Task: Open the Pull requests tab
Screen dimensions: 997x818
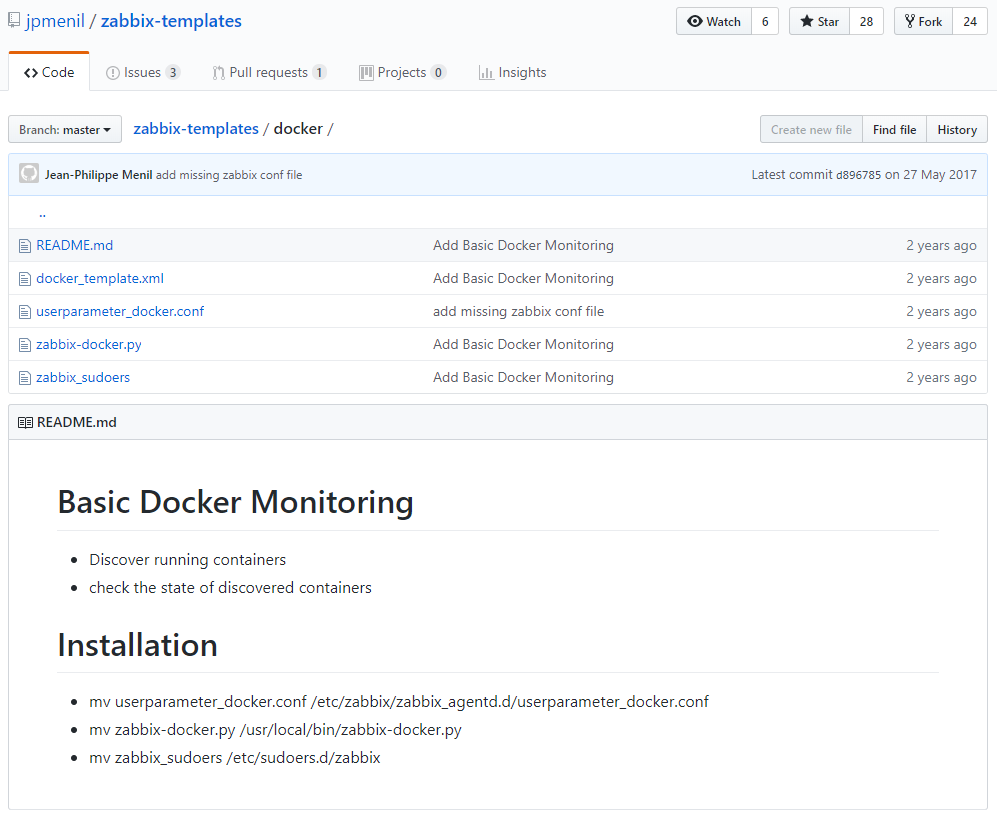Action: 268,73
